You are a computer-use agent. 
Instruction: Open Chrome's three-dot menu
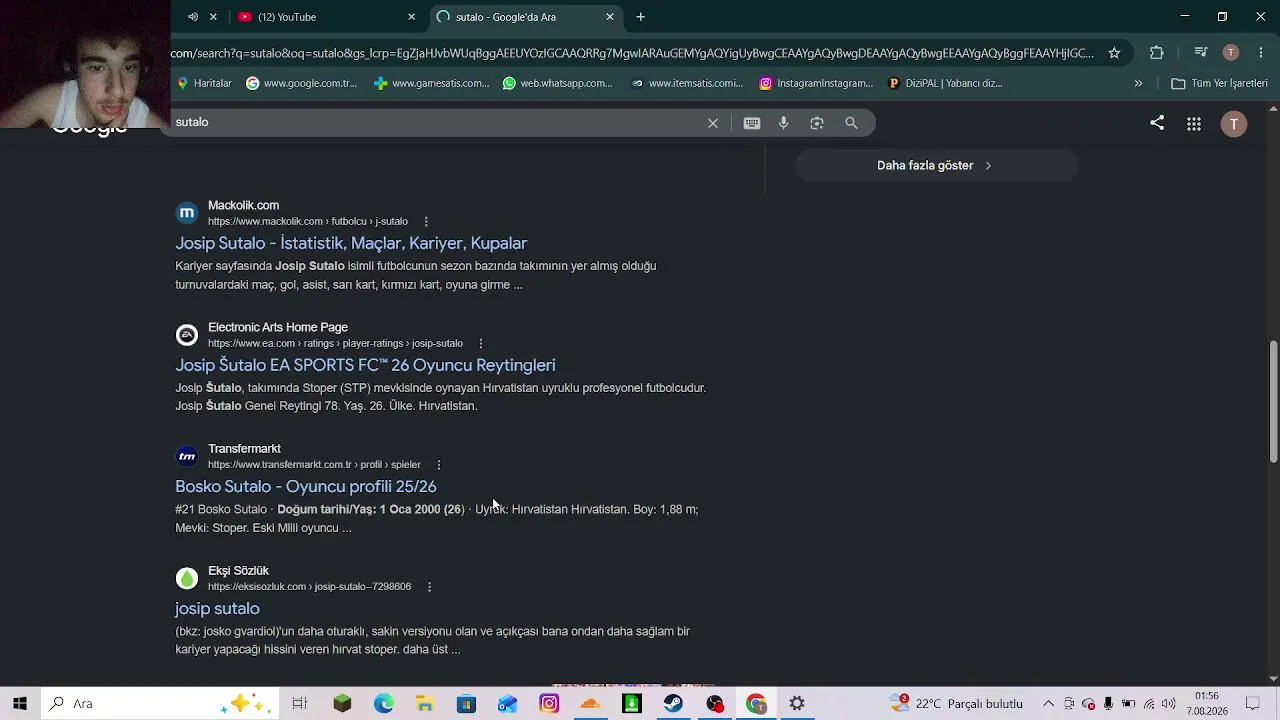pos(1261,53)
